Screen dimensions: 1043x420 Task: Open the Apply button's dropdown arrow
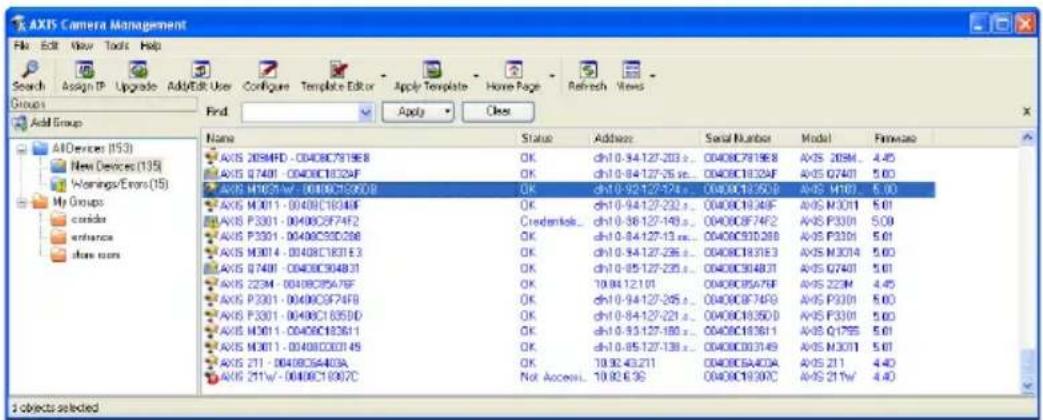coord(448,112)
